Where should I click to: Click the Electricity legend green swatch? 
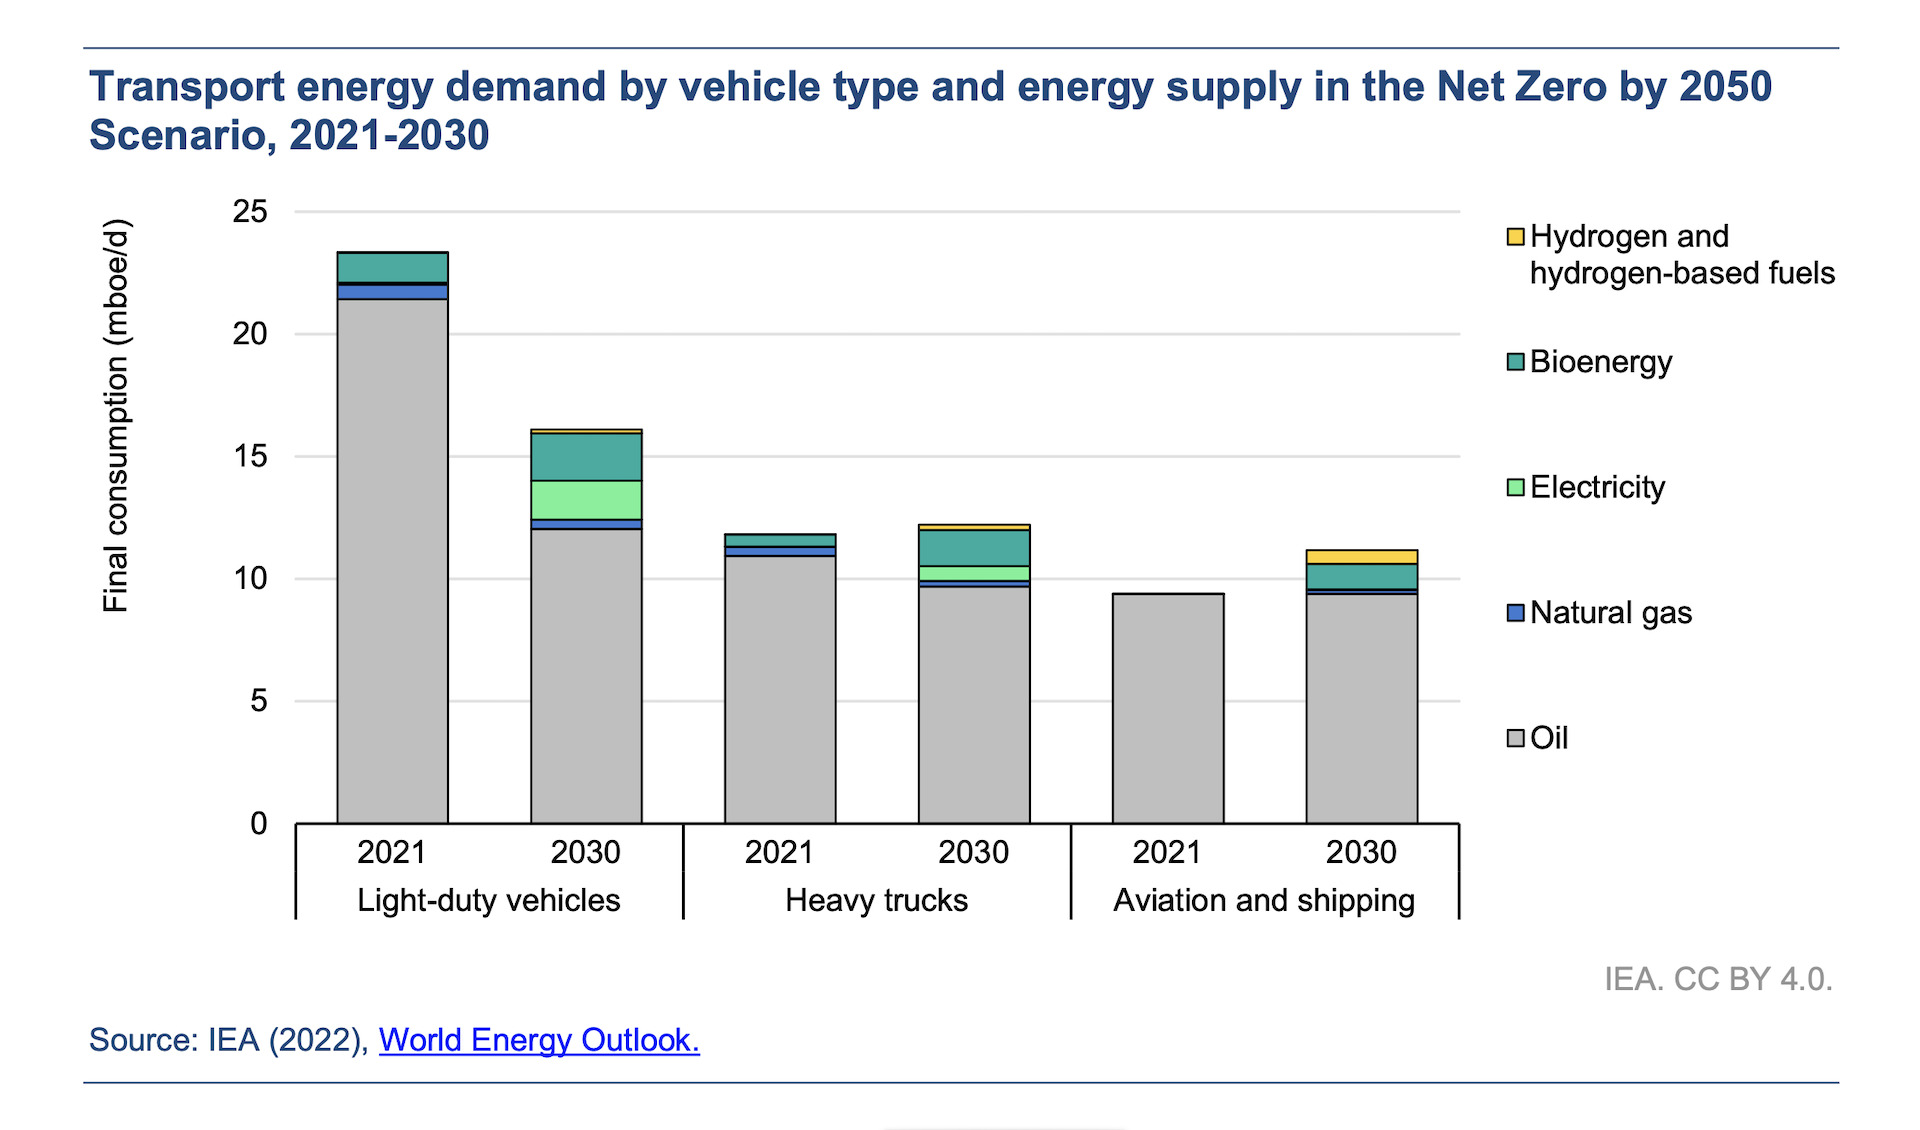tap(1515, 487)
